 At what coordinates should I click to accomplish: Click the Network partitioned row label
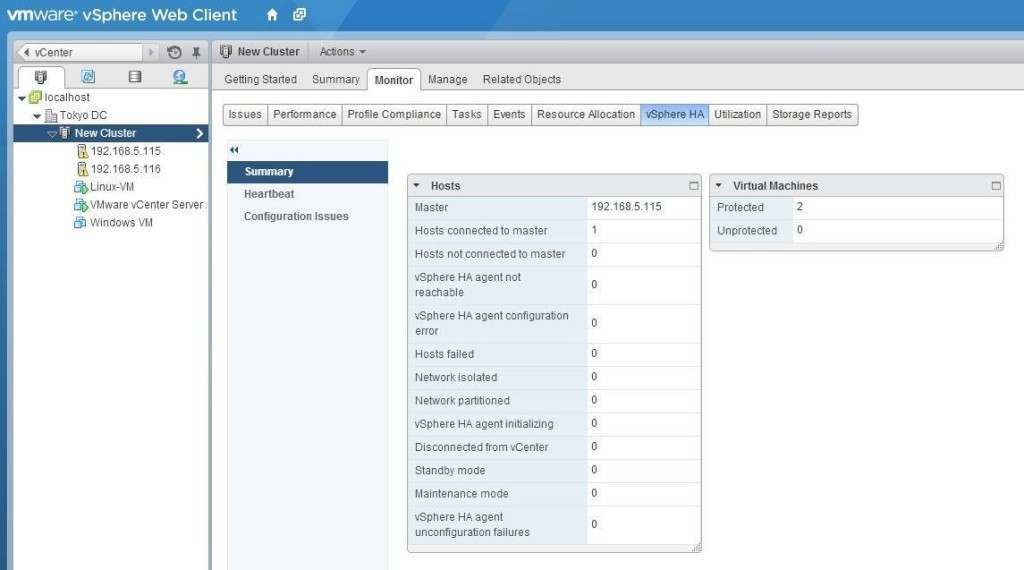[462, 401]
